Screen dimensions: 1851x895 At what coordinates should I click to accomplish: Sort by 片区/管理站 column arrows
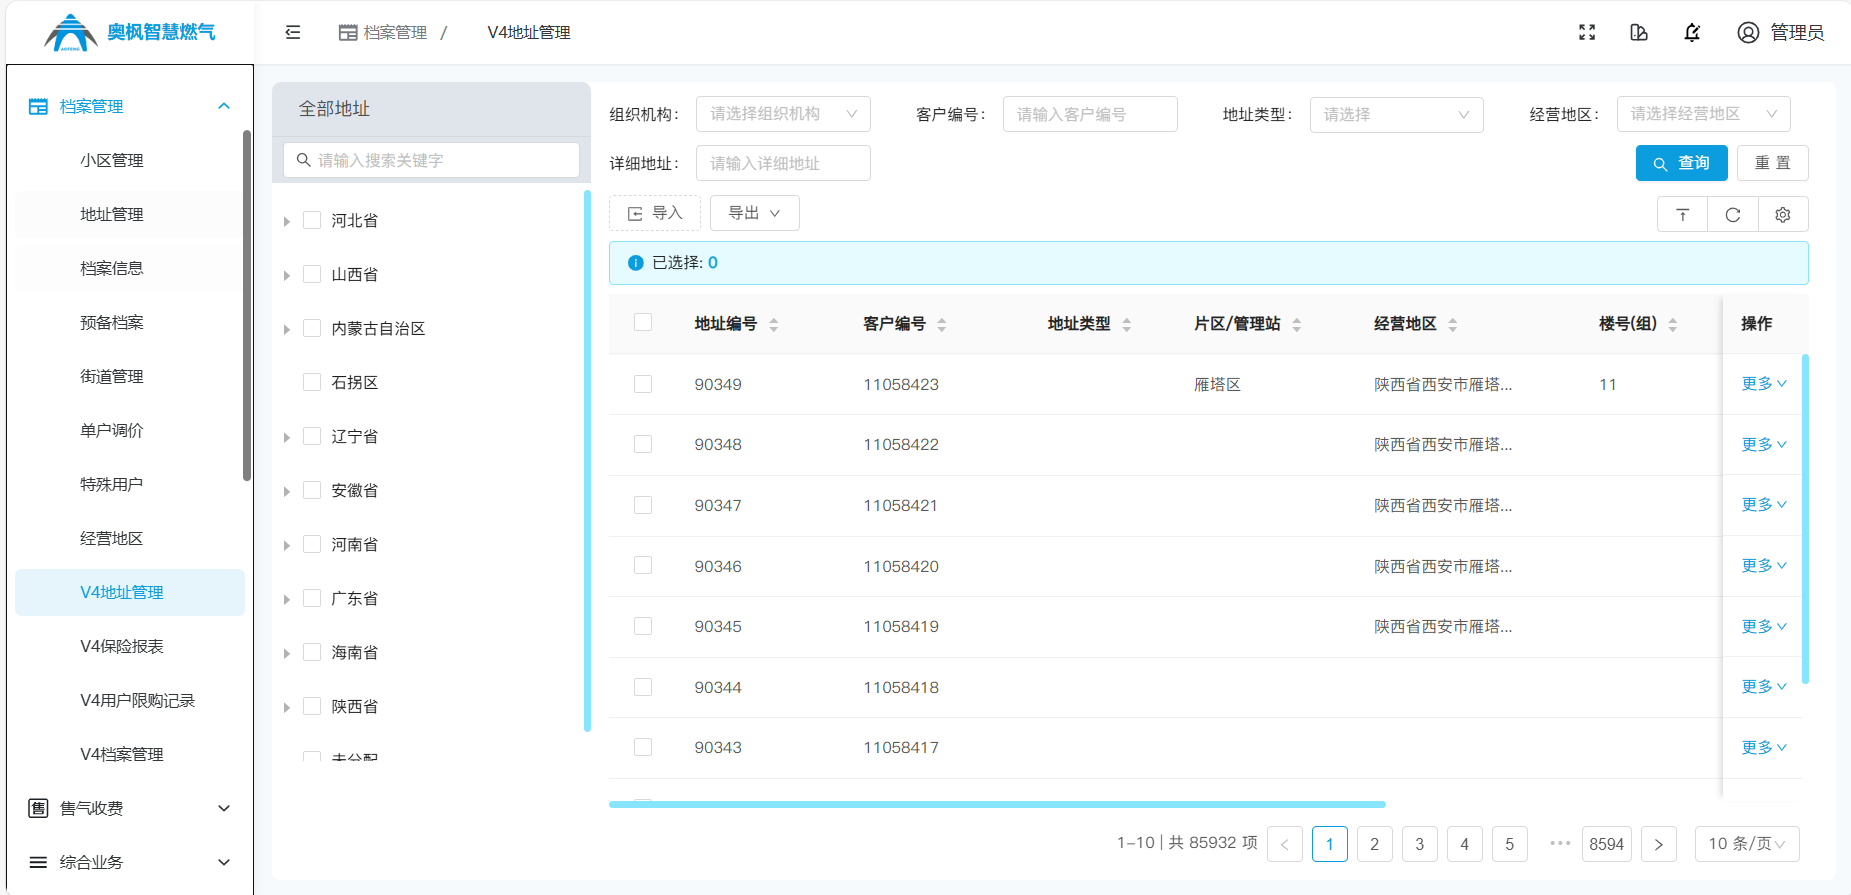[x=1297, y=324]
